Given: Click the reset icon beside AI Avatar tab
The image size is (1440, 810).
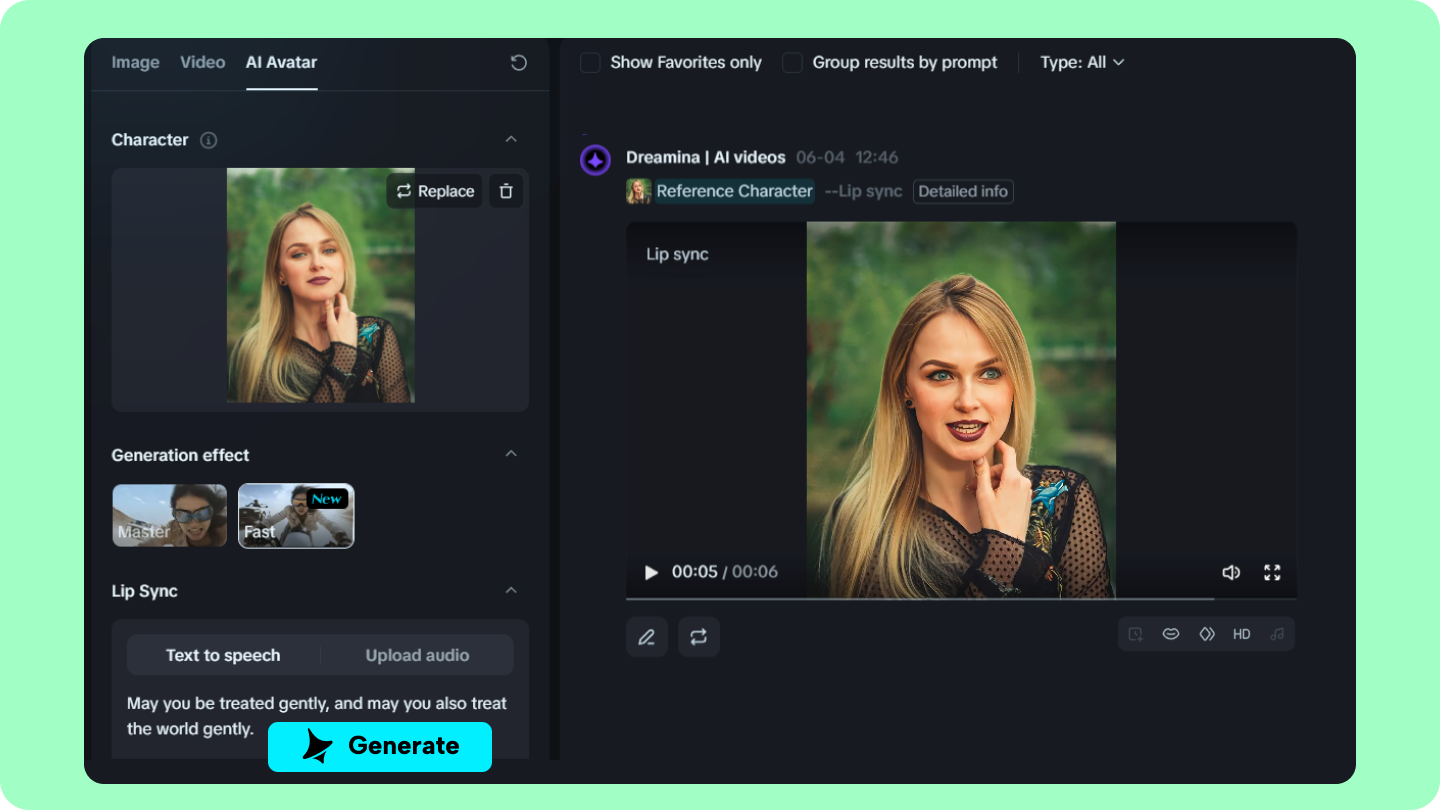Looking at the screenshot, I should point(518,63).
